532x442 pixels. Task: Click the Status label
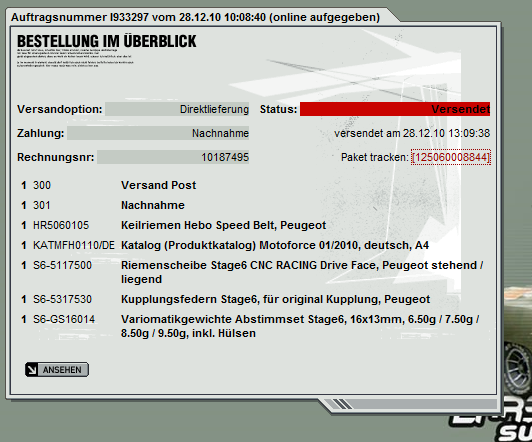[278, 109]
